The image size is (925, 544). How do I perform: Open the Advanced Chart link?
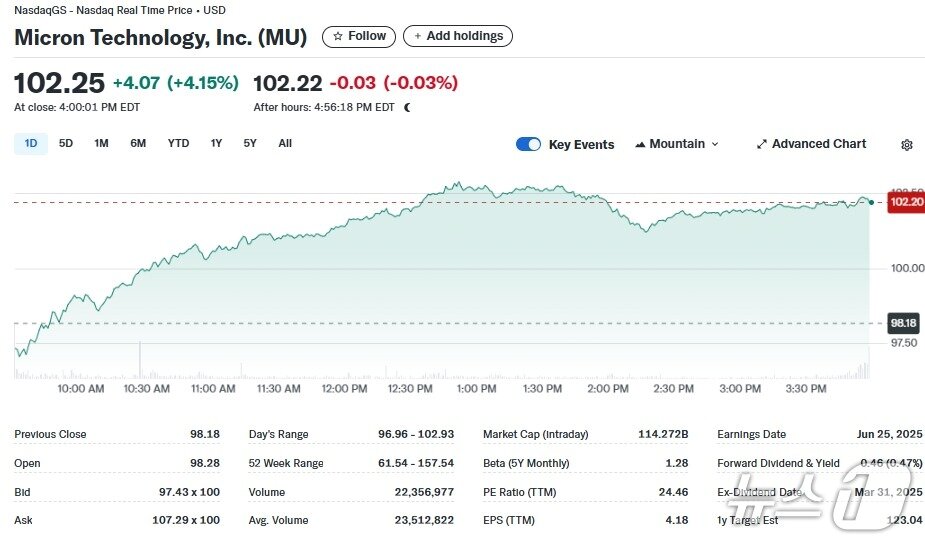[818, 144]
